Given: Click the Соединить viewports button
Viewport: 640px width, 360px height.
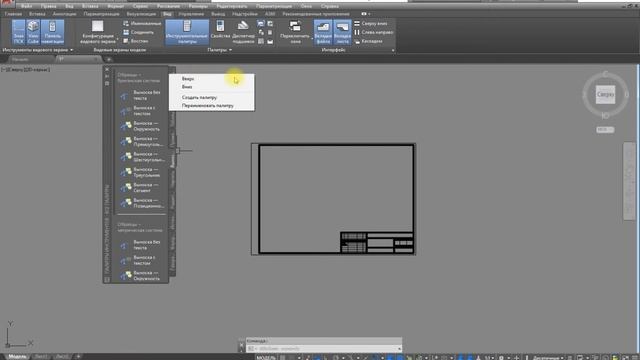Looking at the screenshot, I should 138,32.
